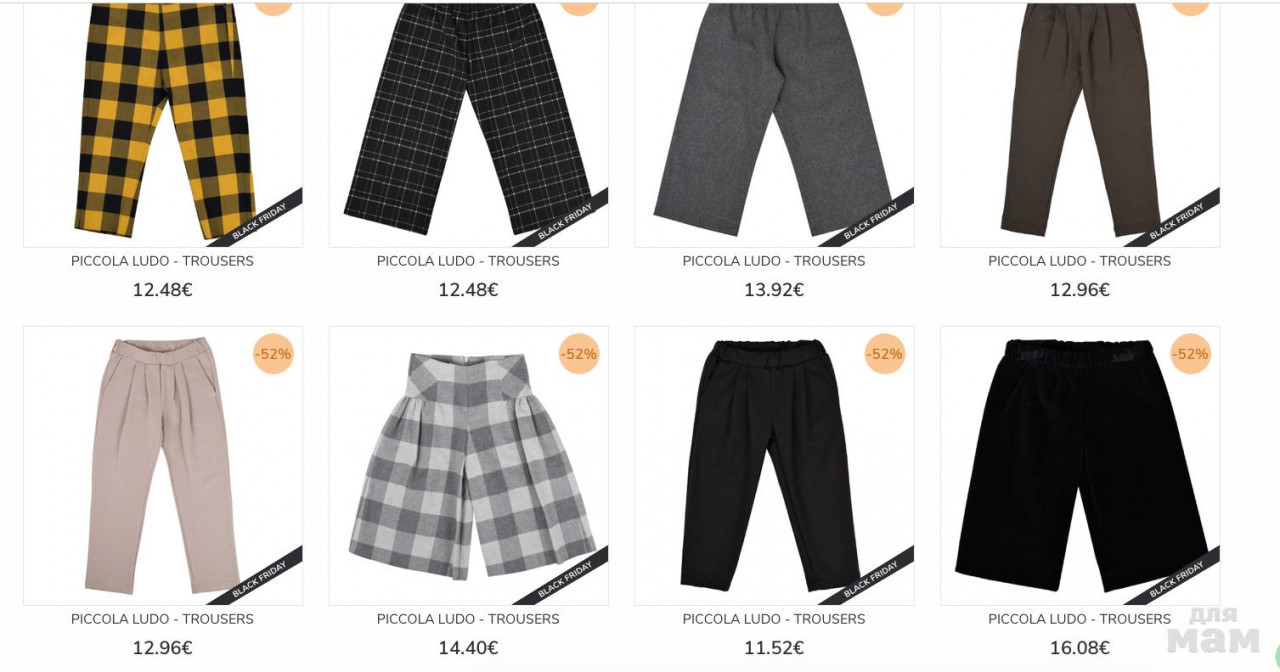Open the beige pleated trousers image
The height and width of the screenshot is (672, 1280).
163,466
